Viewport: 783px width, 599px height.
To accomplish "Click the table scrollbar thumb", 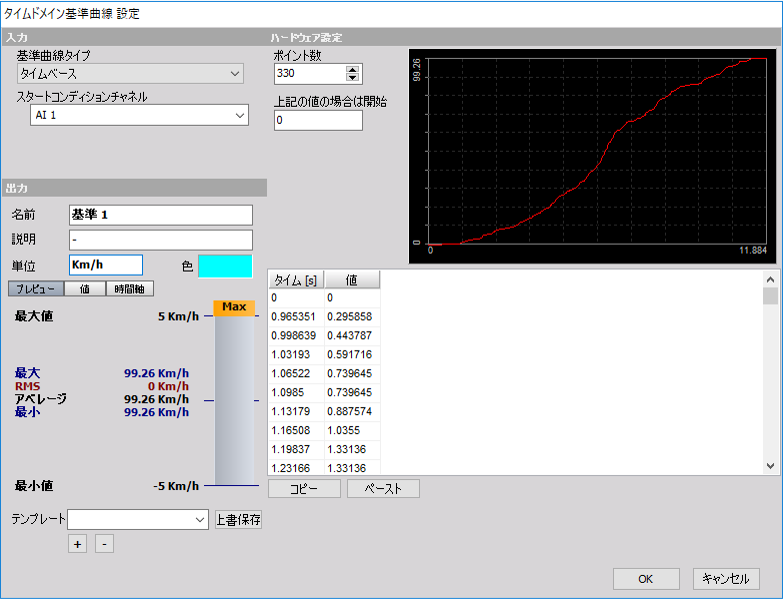I will 771,296.
